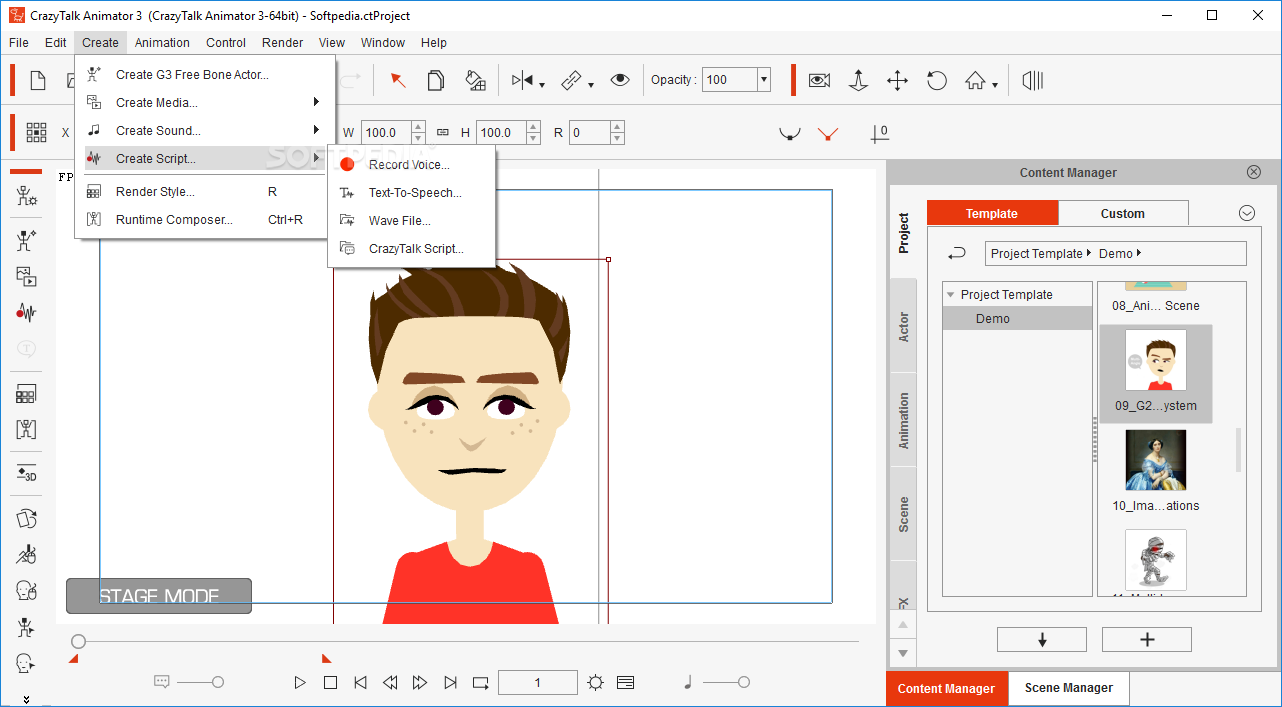The image size is (1282, 707).
Task: Close the Content Manager panel
Action: tap(1254, 172)
